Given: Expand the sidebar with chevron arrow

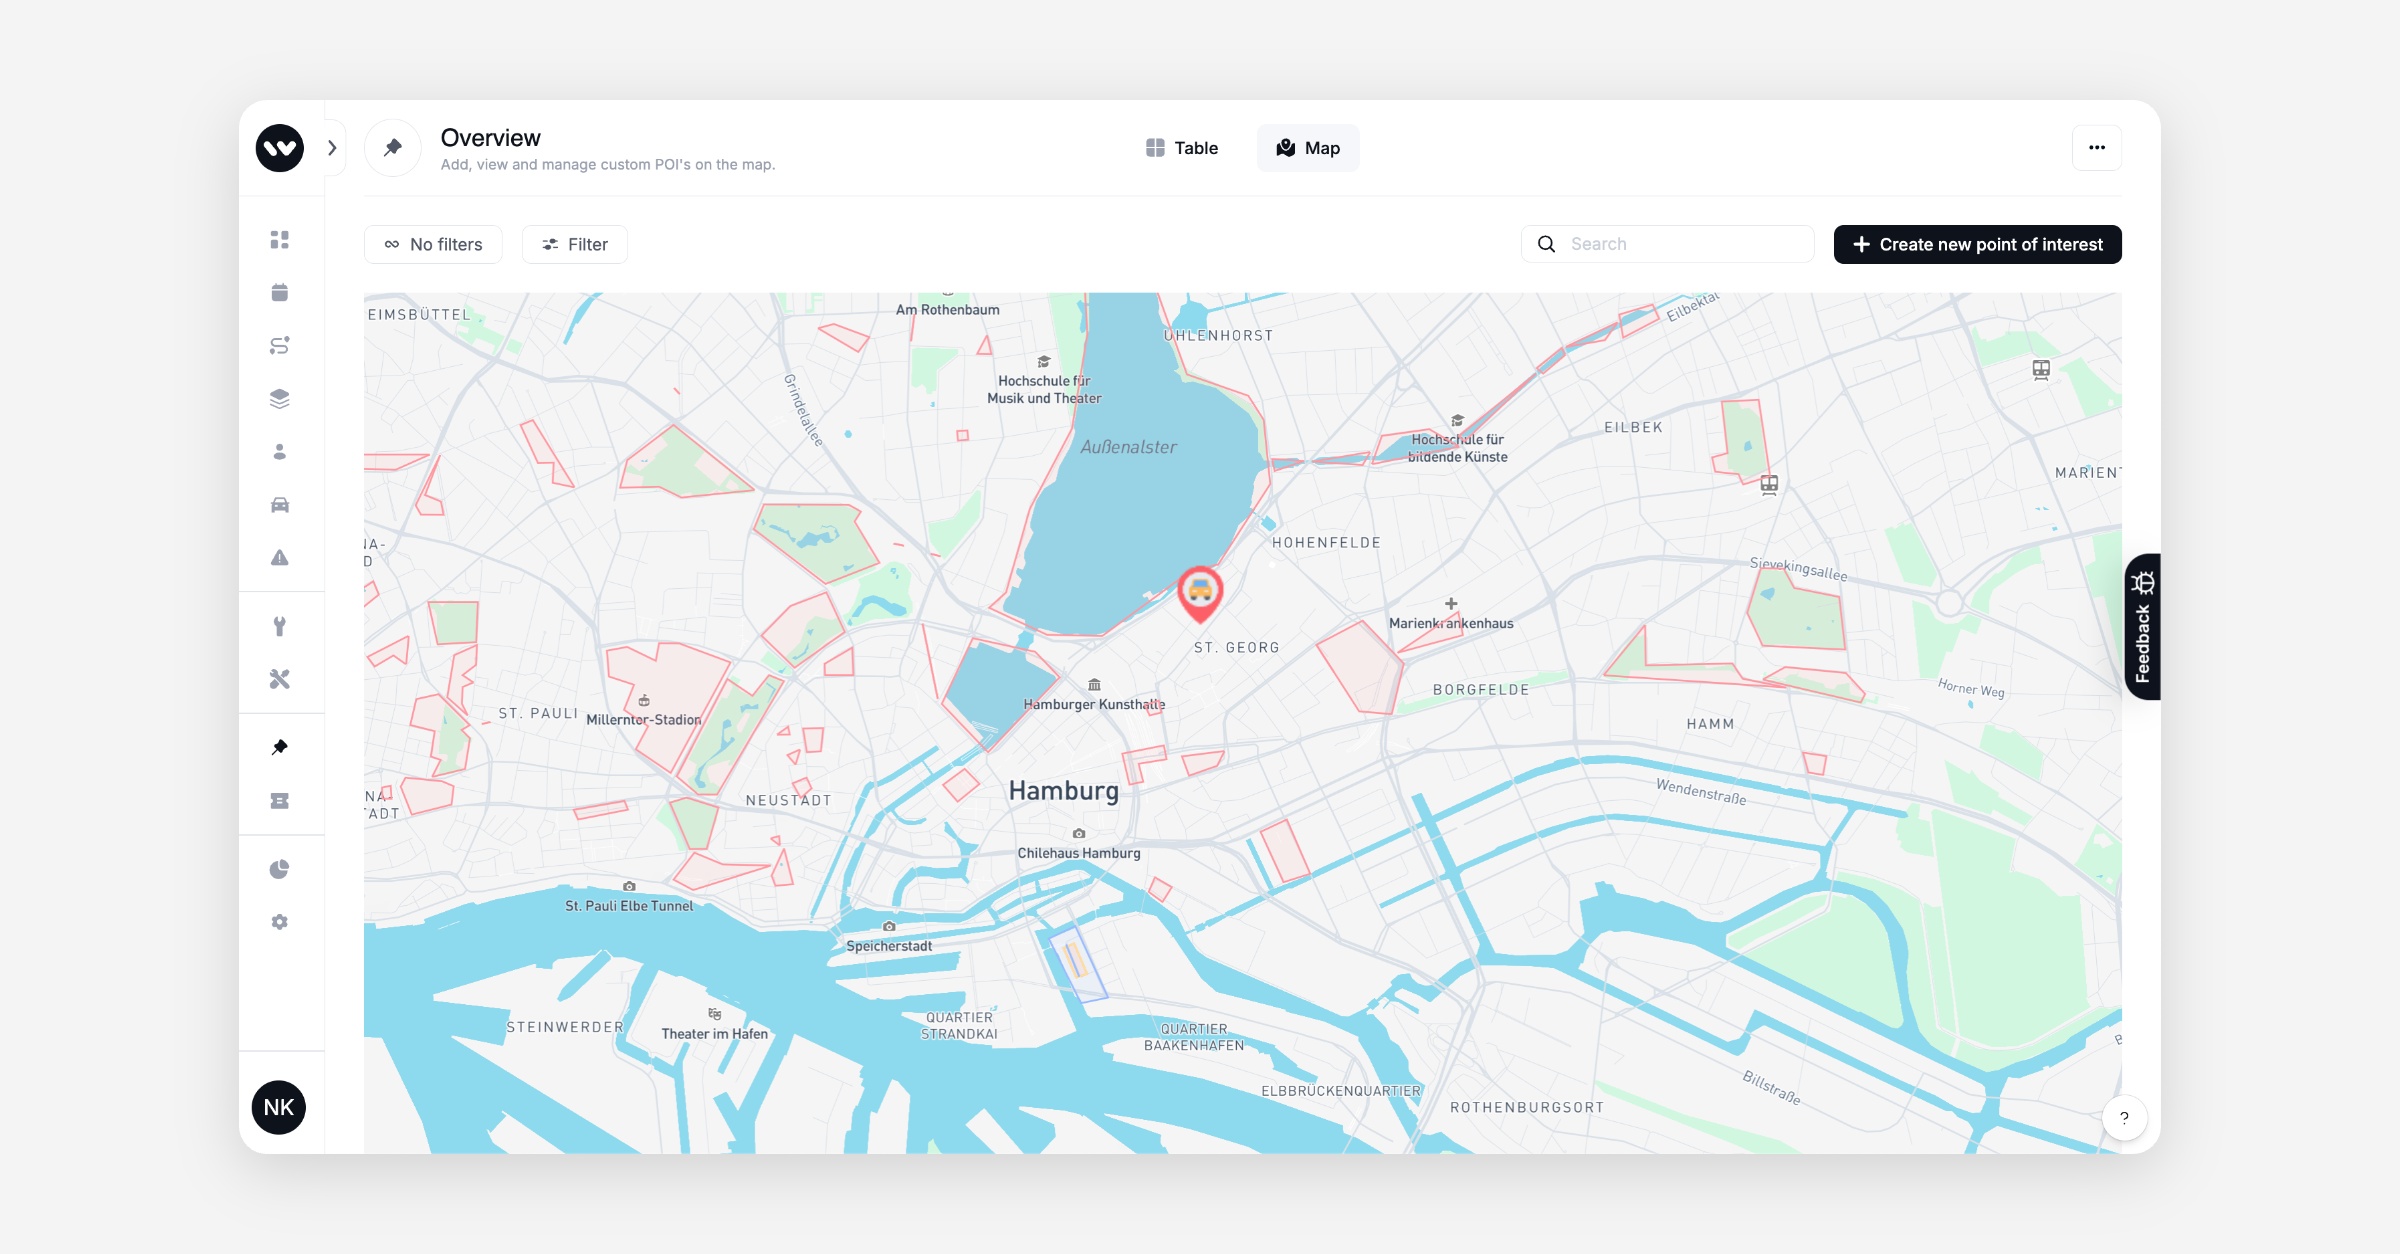Looking at the screenshot, I should click(x=333, y=148).
